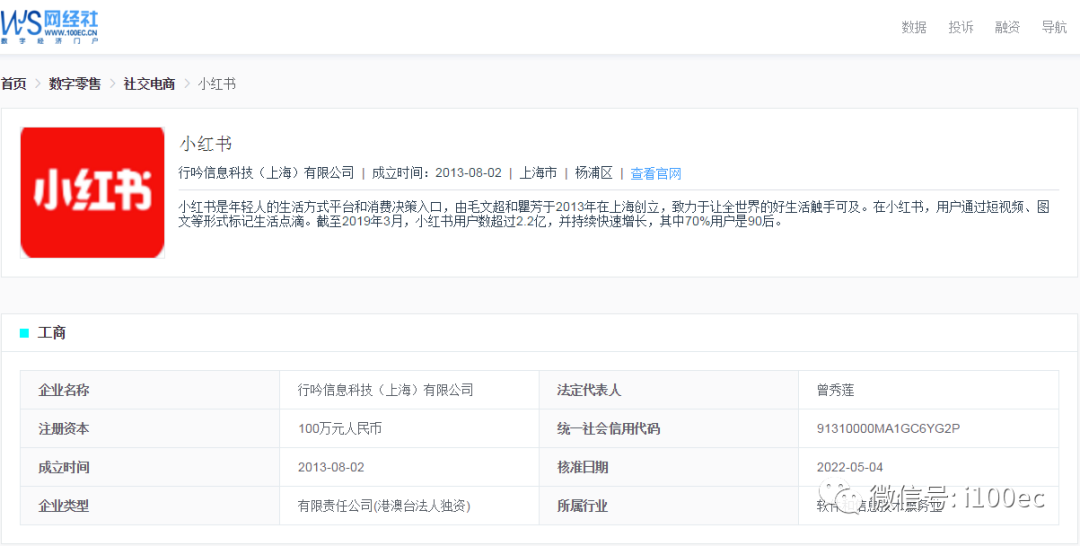Click credit code 91310000MA1GC6YG2P

(x=889, y=429)
